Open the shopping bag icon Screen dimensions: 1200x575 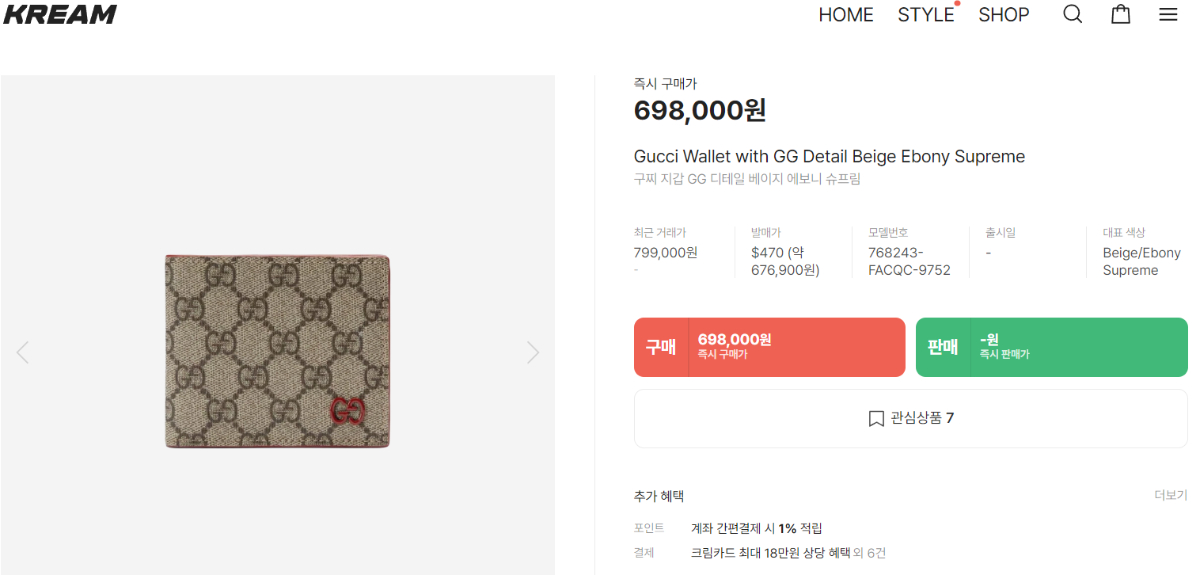[1121, 14]
